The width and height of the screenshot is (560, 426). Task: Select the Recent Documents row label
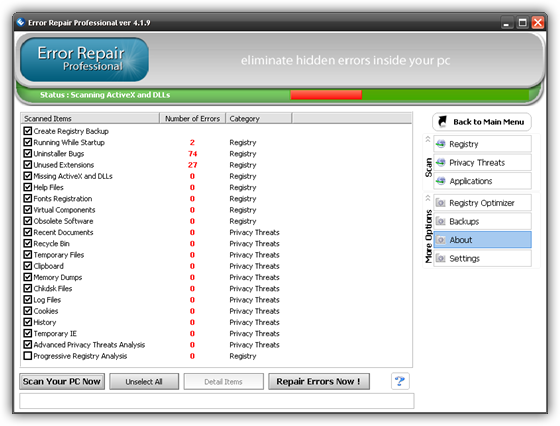(63, 232)
